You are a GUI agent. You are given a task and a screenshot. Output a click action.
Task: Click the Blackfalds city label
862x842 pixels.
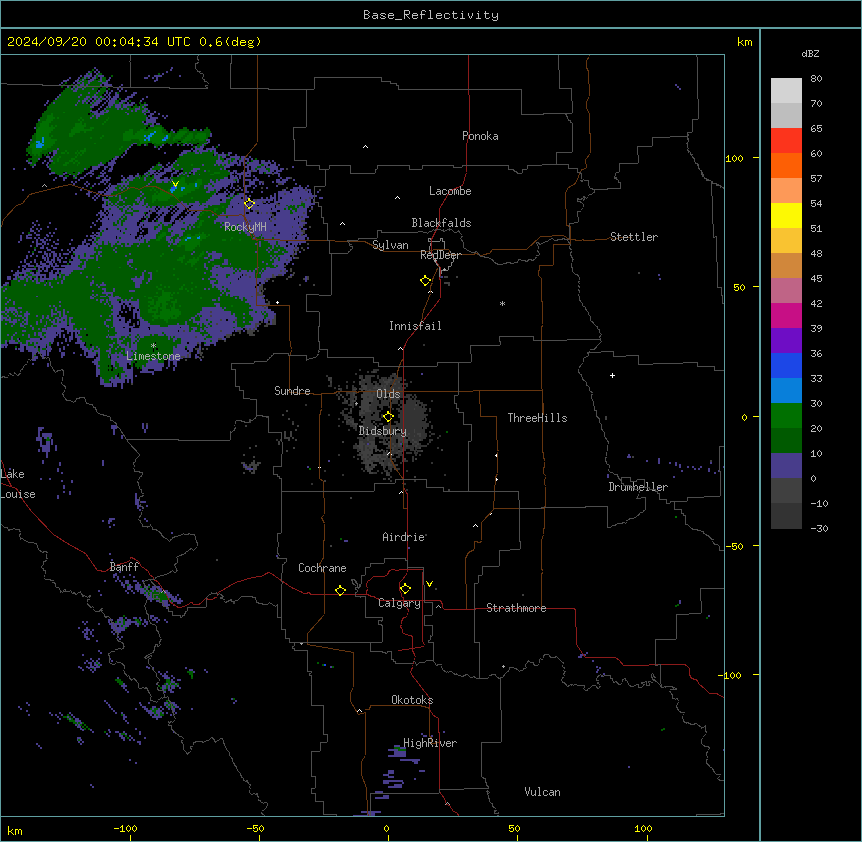[441, 223]
